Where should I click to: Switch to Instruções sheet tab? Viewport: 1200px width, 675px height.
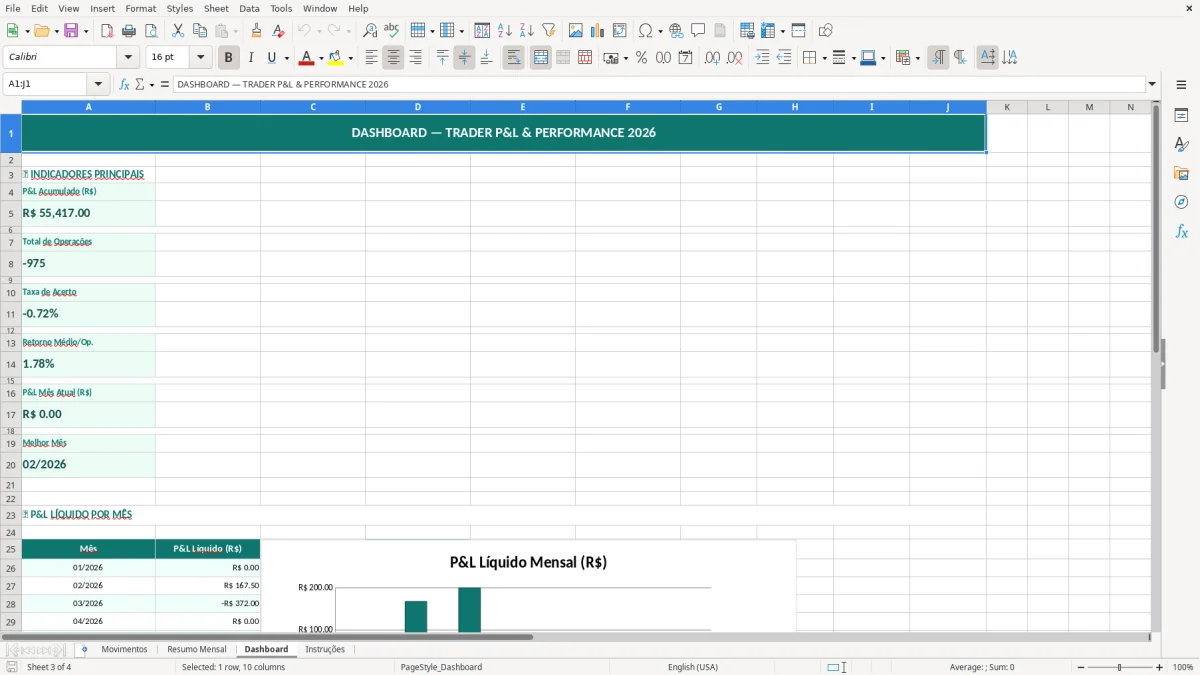(325, 650)
